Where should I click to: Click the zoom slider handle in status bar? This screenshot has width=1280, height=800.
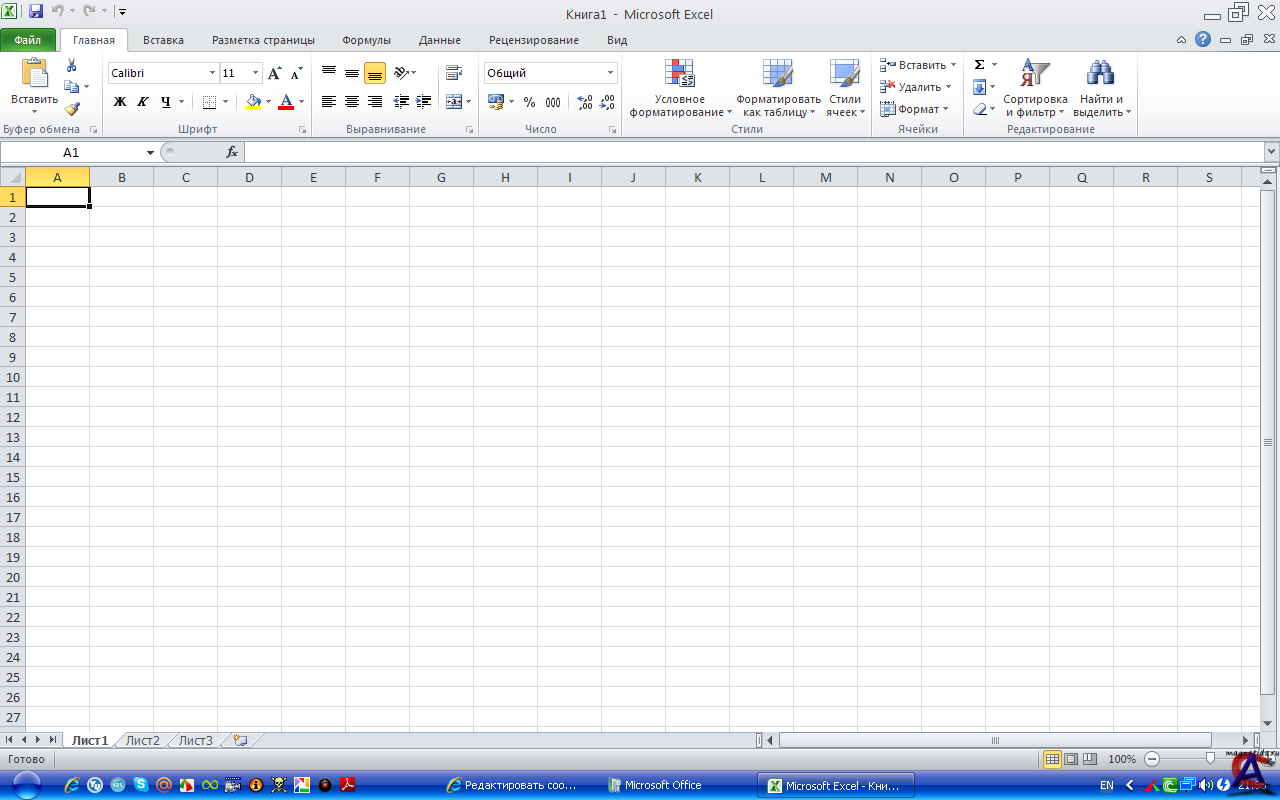click(1210, 759)
